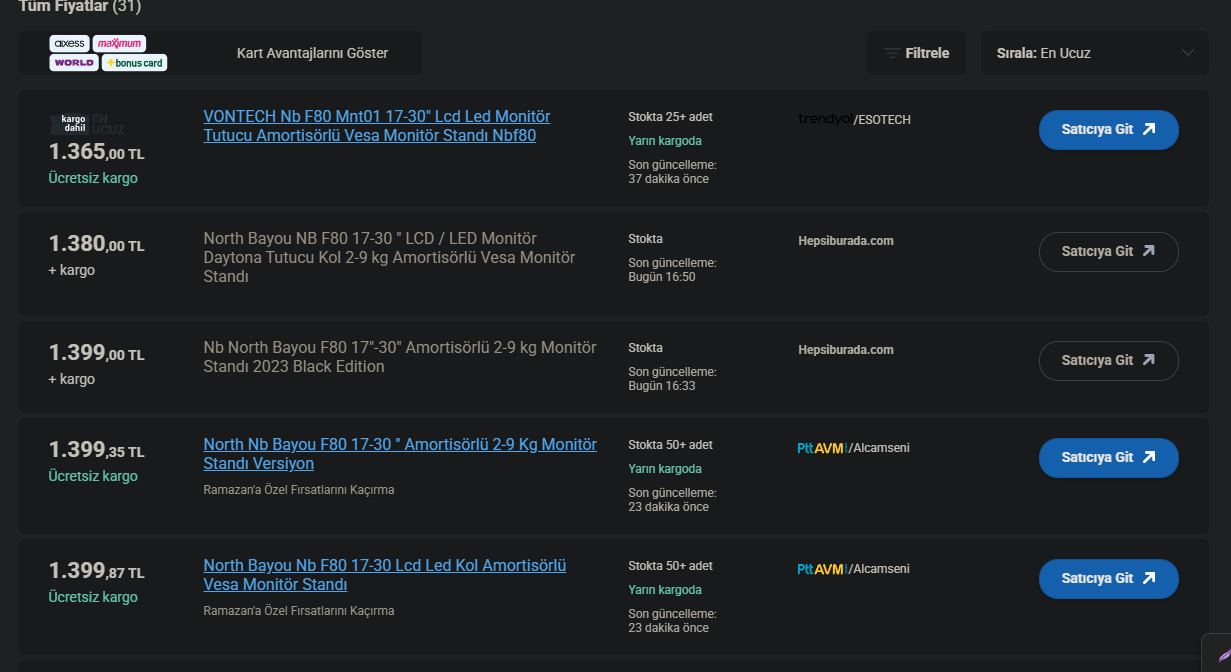Go to seller for the 1.365,00 TL offer
This screenshot has width=1231, height=672.
(1108, 130)
